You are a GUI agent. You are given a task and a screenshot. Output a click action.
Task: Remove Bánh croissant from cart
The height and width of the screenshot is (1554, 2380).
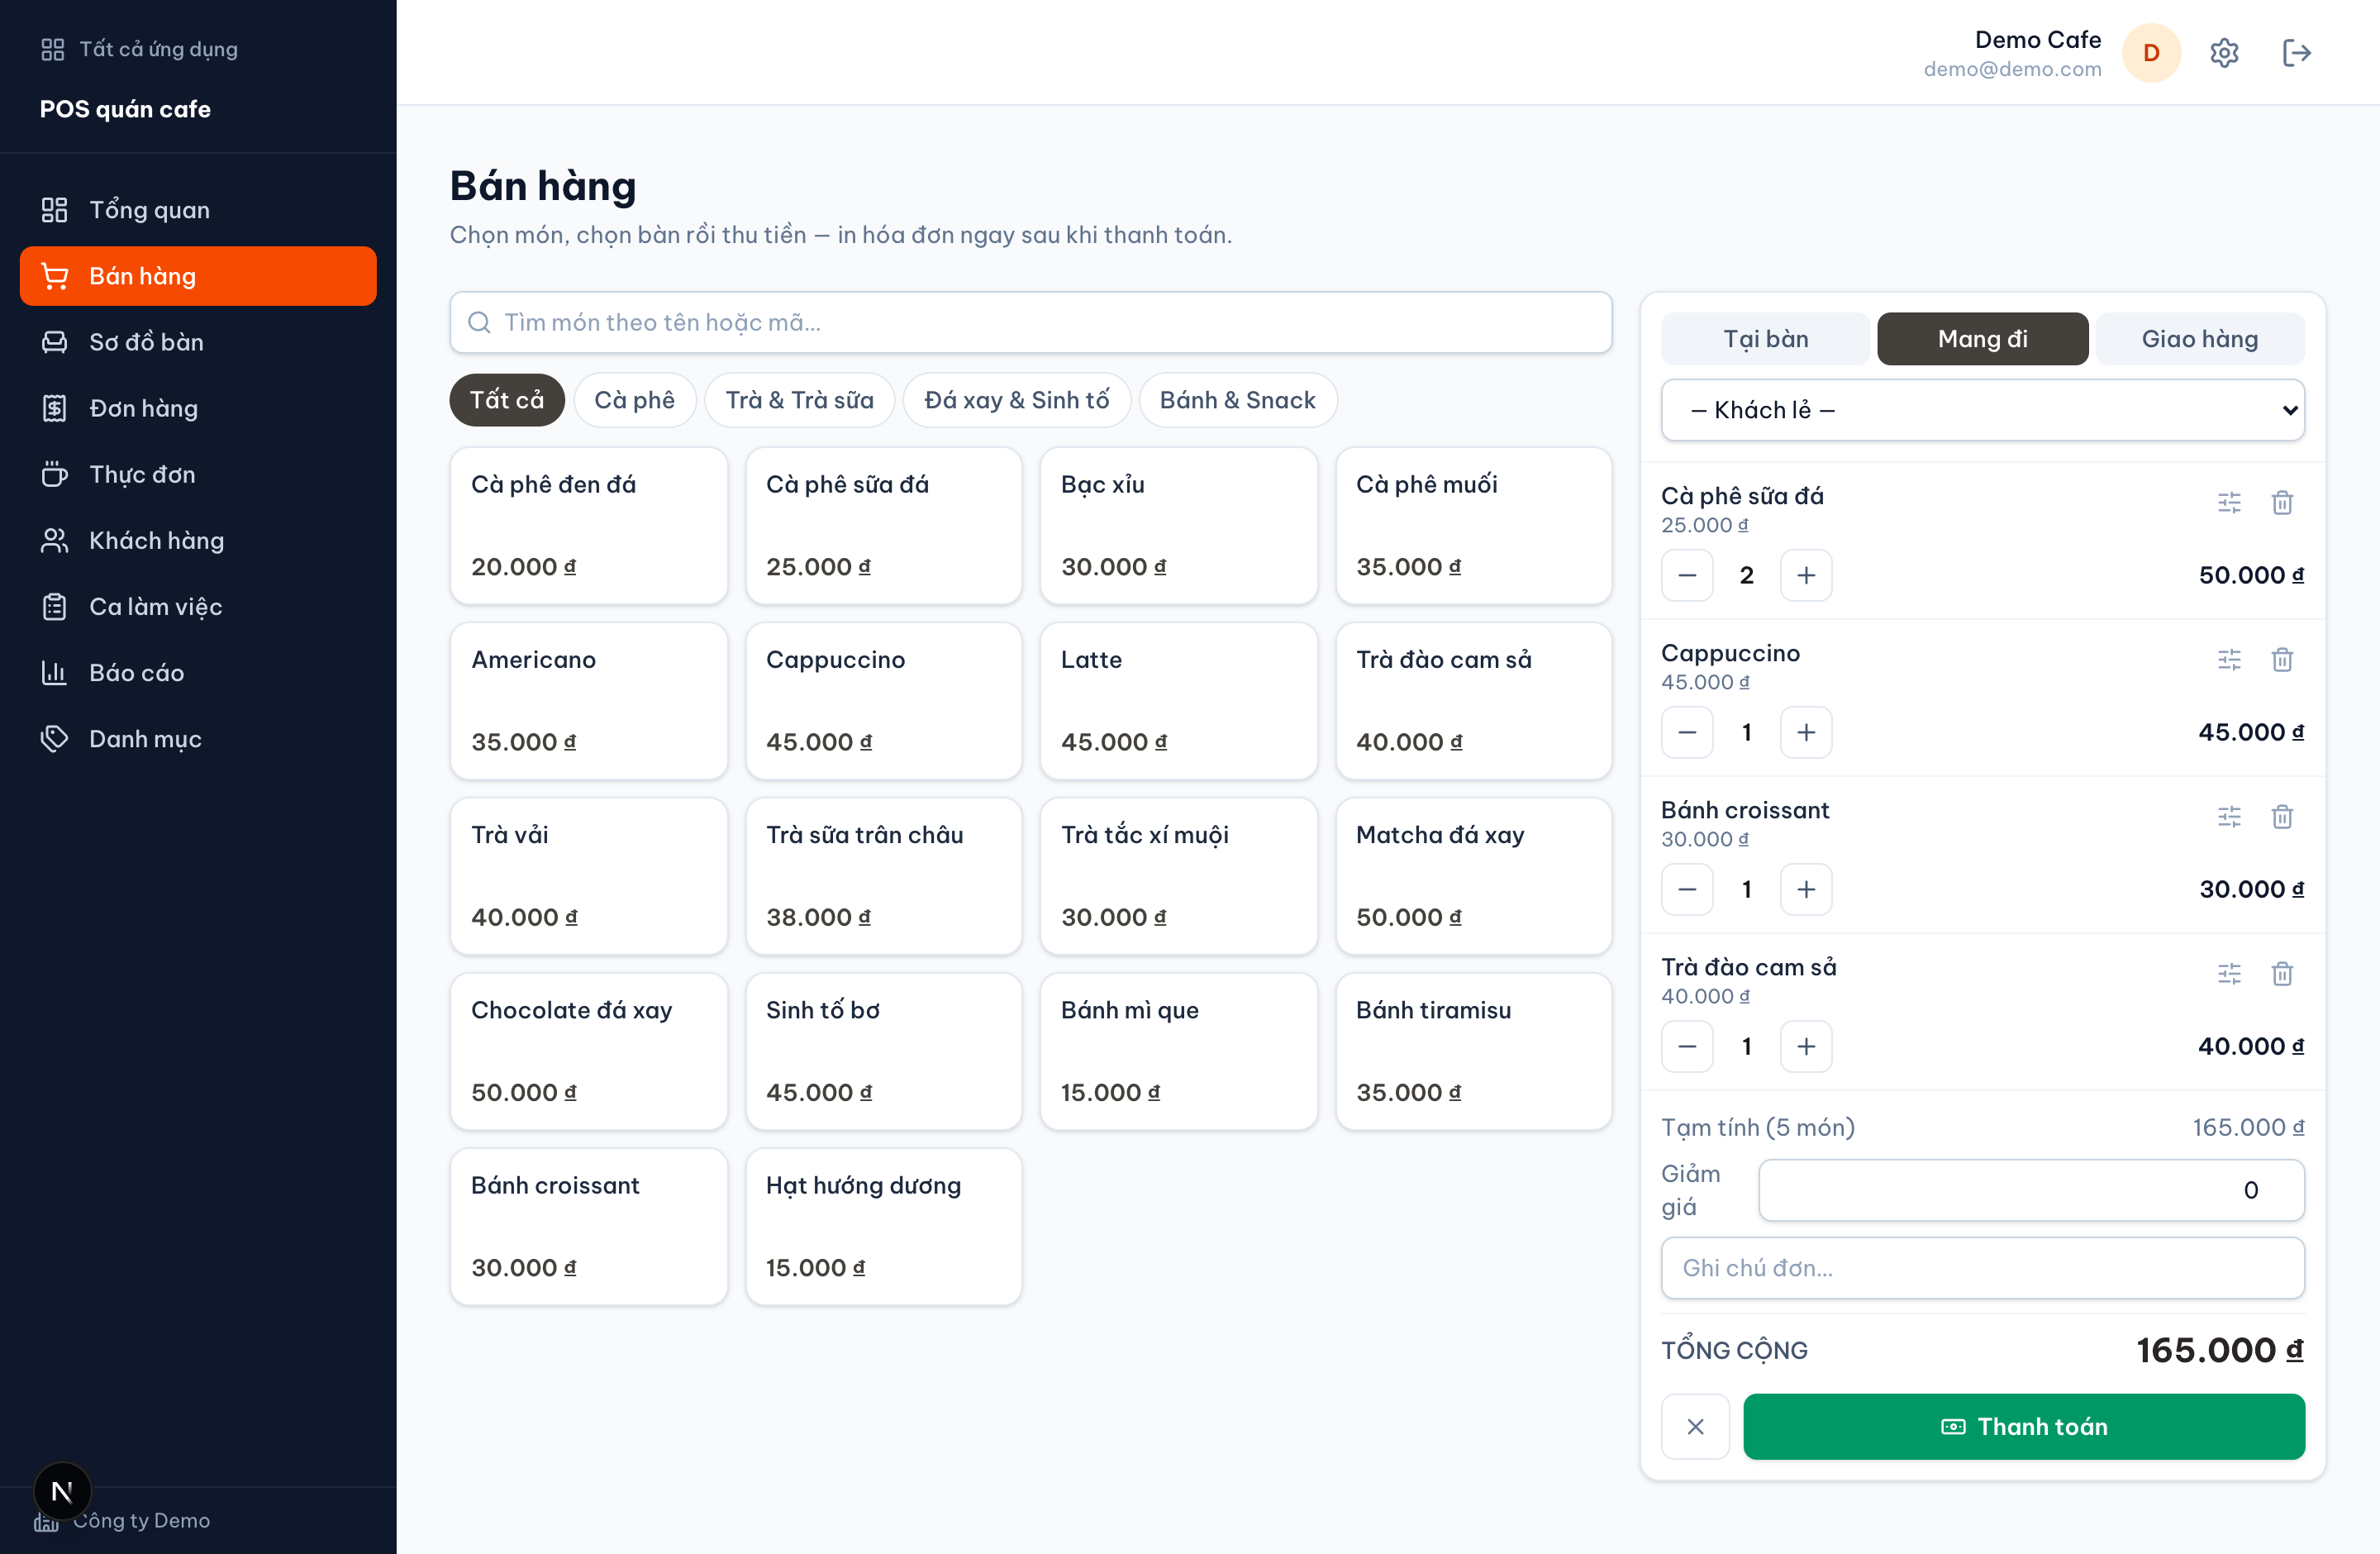pos(2282,816)
